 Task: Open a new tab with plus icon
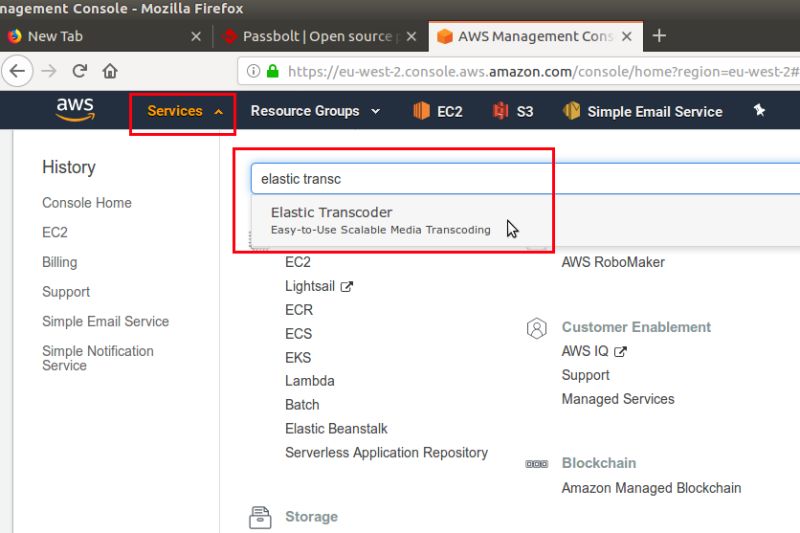[659, 36]
